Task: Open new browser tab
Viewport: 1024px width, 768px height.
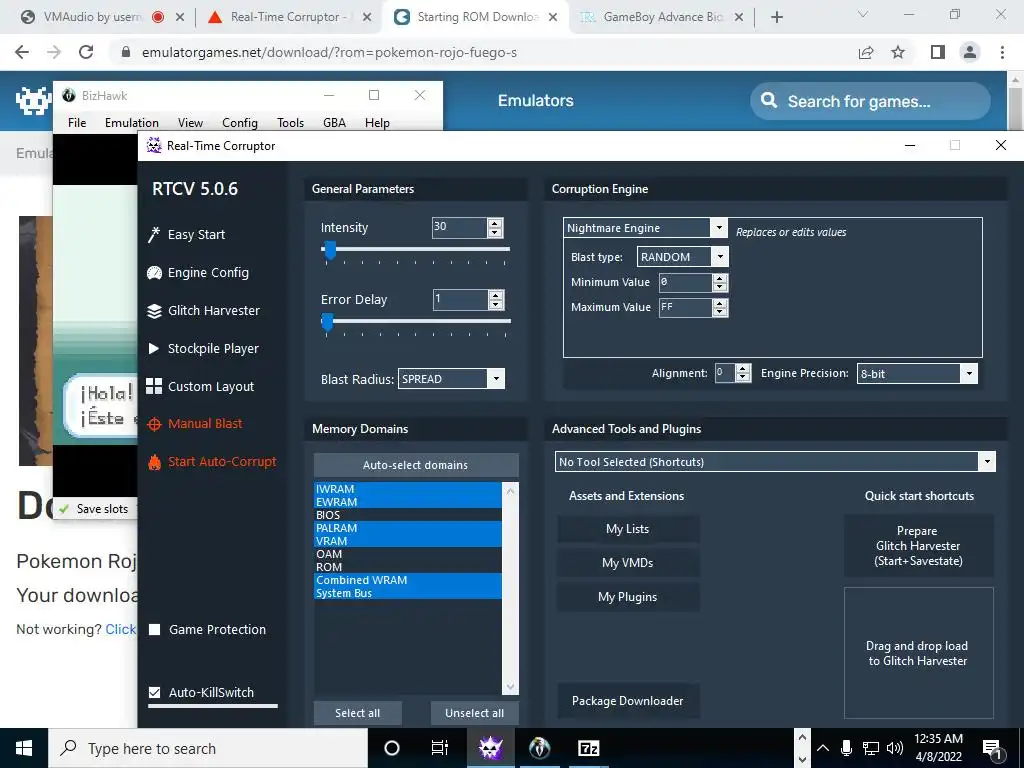Action: (776, 17)
